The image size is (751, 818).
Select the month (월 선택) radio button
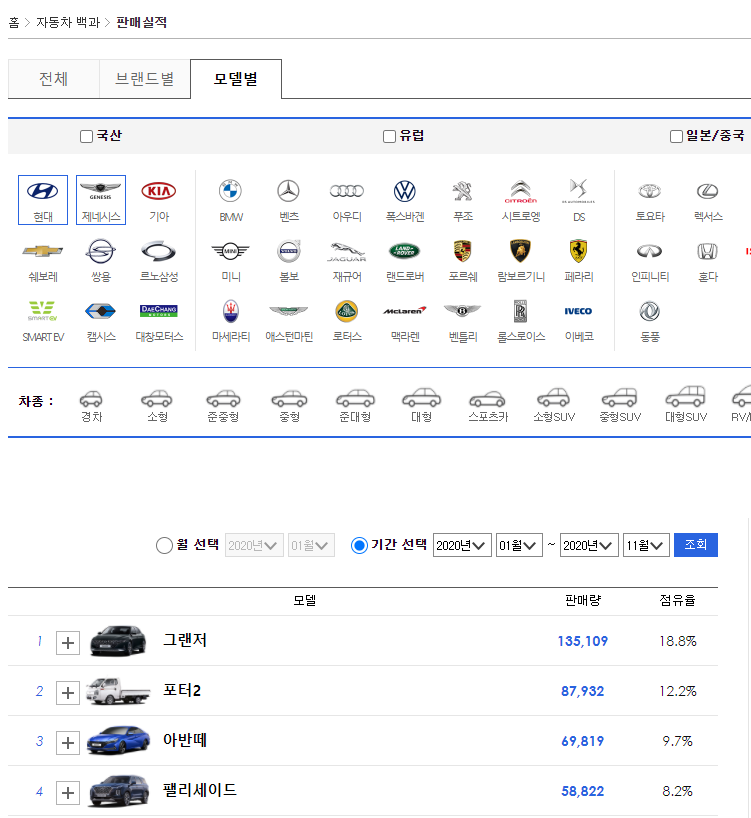click(x=164, y=545)
